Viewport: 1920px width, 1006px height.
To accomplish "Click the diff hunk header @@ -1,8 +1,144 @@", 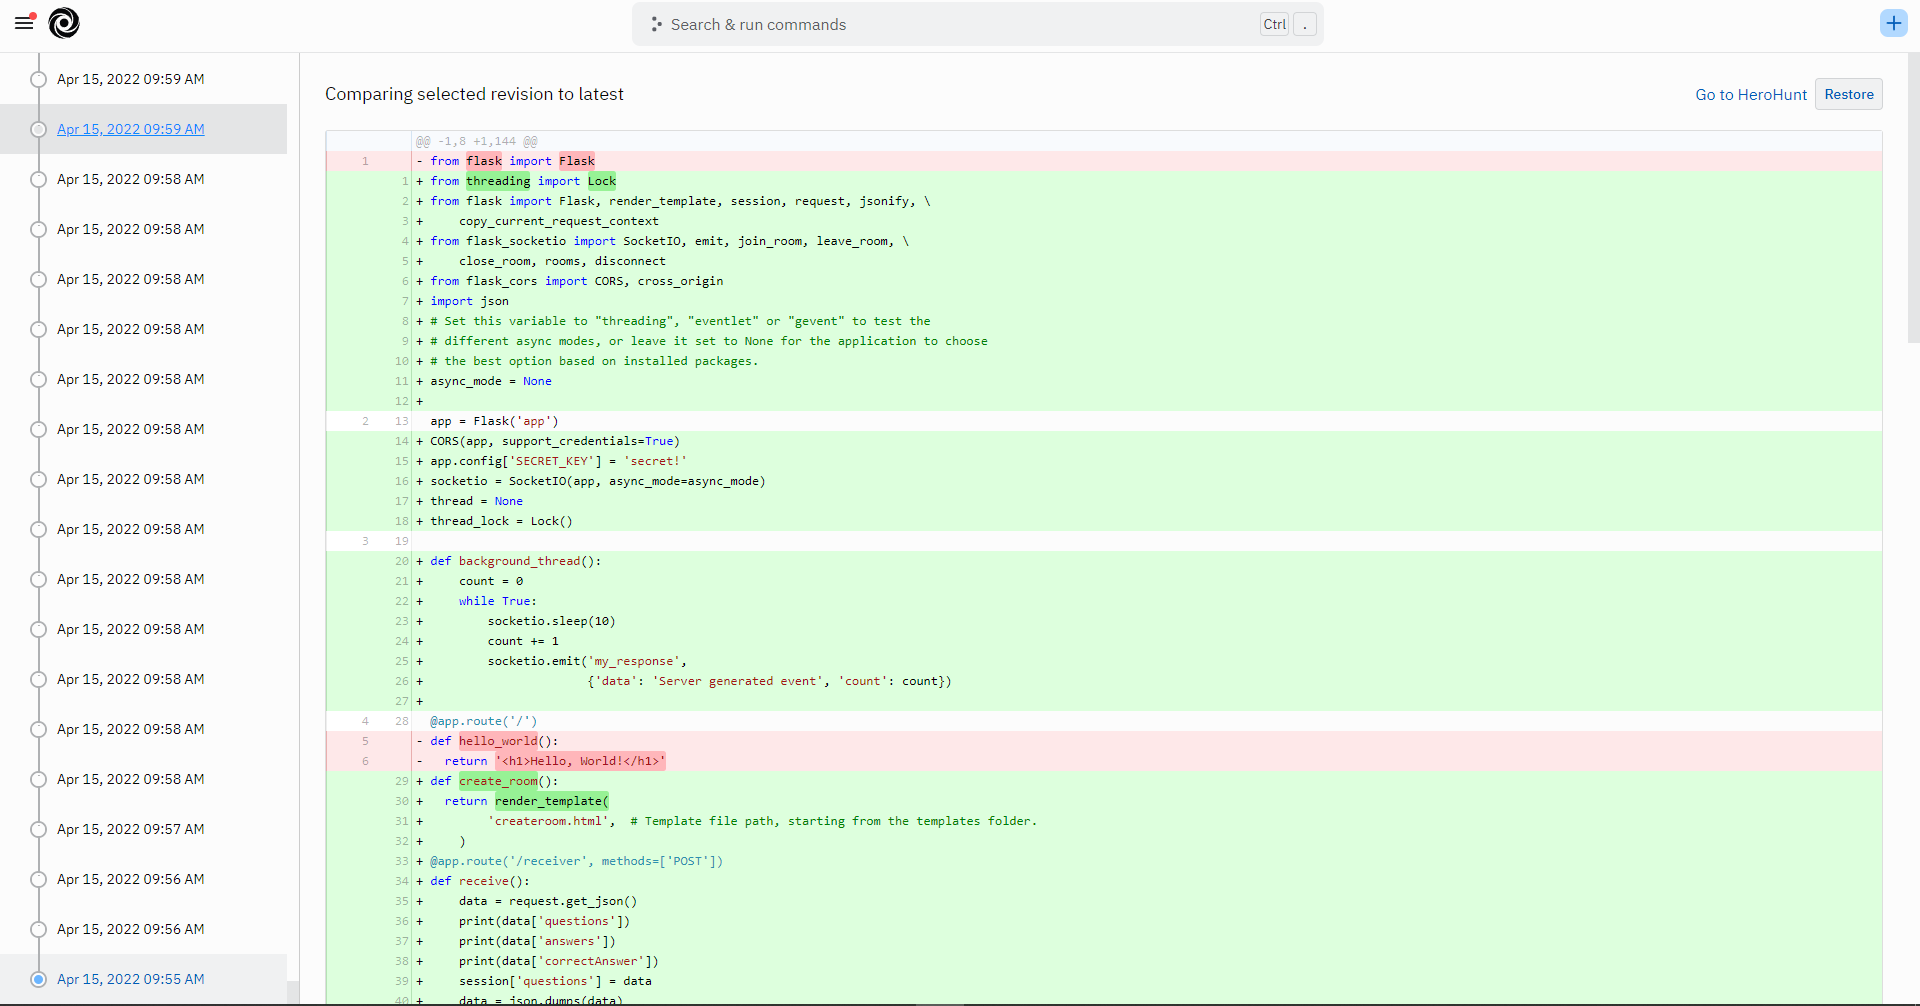I will pyautogui.click(x=476, y=141).
